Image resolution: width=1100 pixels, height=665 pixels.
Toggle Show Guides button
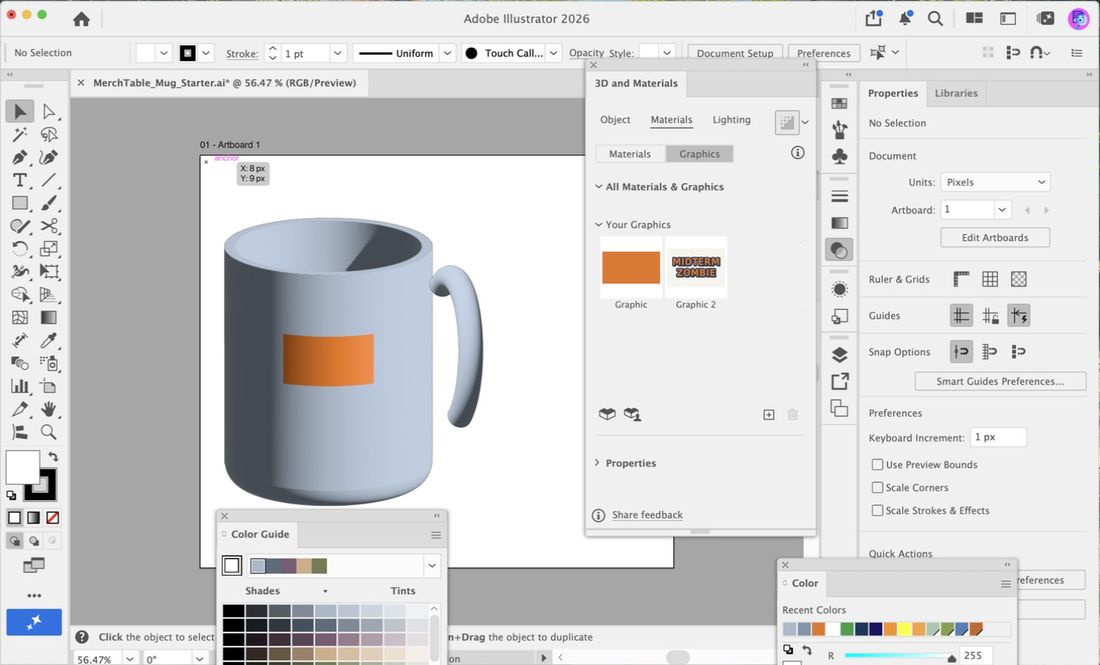961,316
